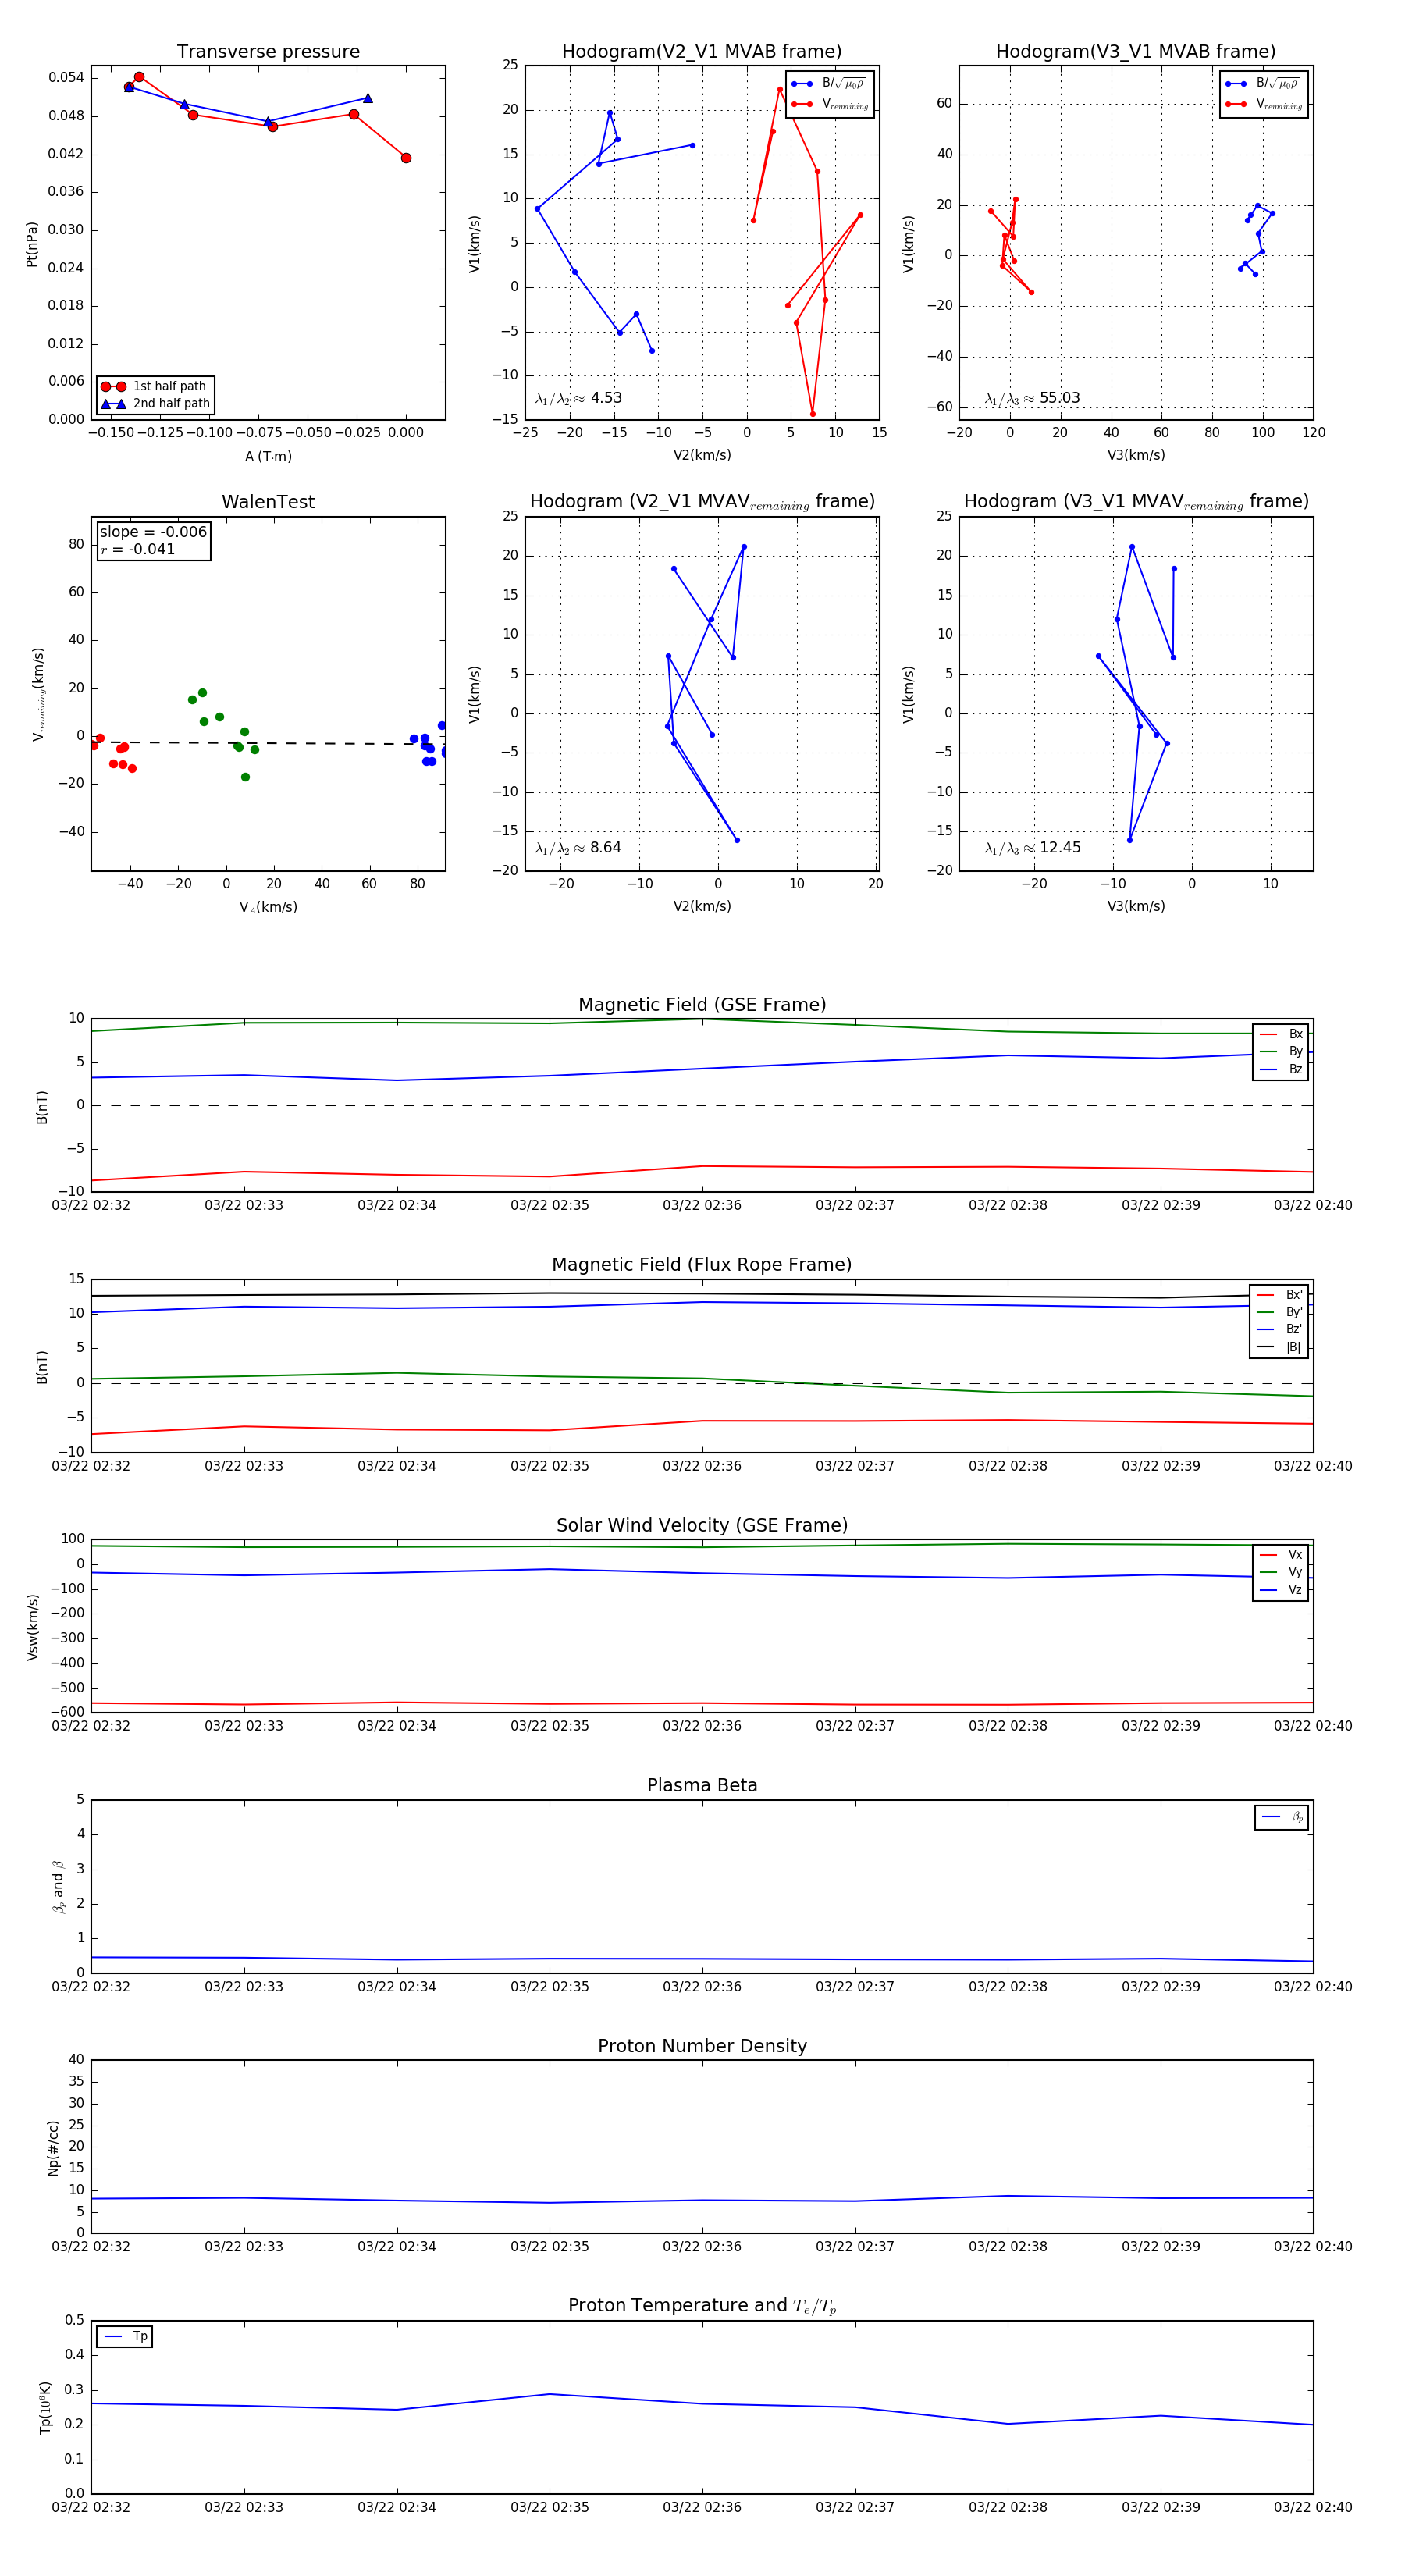Click the V2_V1 MVAV remaining frame hodogram title
This screenshot has height=2576, width=1405.
tap(702, 502)
